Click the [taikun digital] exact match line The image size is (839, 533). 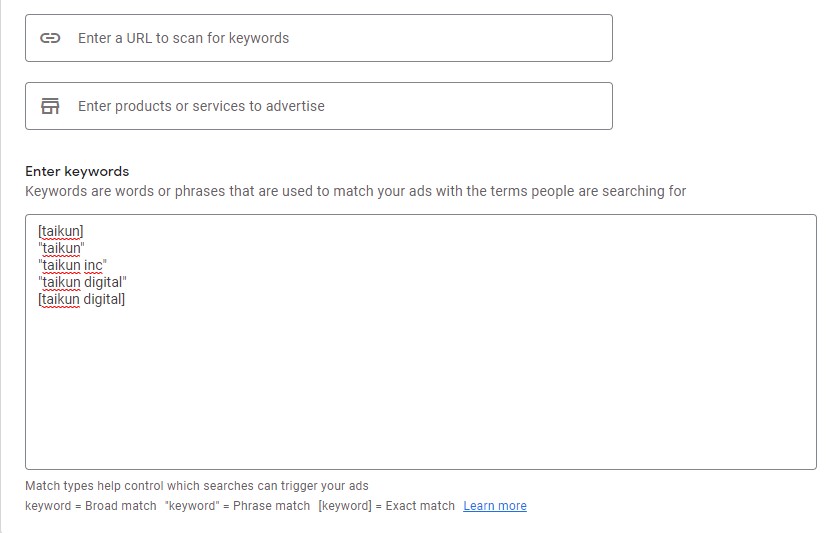[x=82, y=299]
